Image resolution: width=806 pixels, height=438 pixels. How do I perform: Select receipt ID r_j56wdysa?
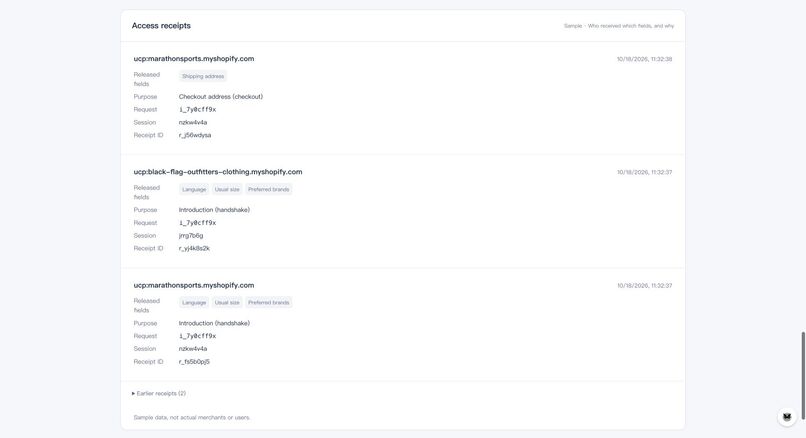point(195,135)
